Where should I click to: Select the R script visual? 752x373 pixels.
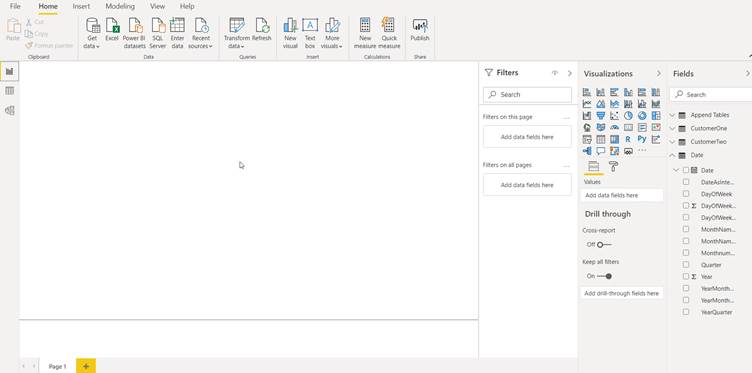click(628, 139)
